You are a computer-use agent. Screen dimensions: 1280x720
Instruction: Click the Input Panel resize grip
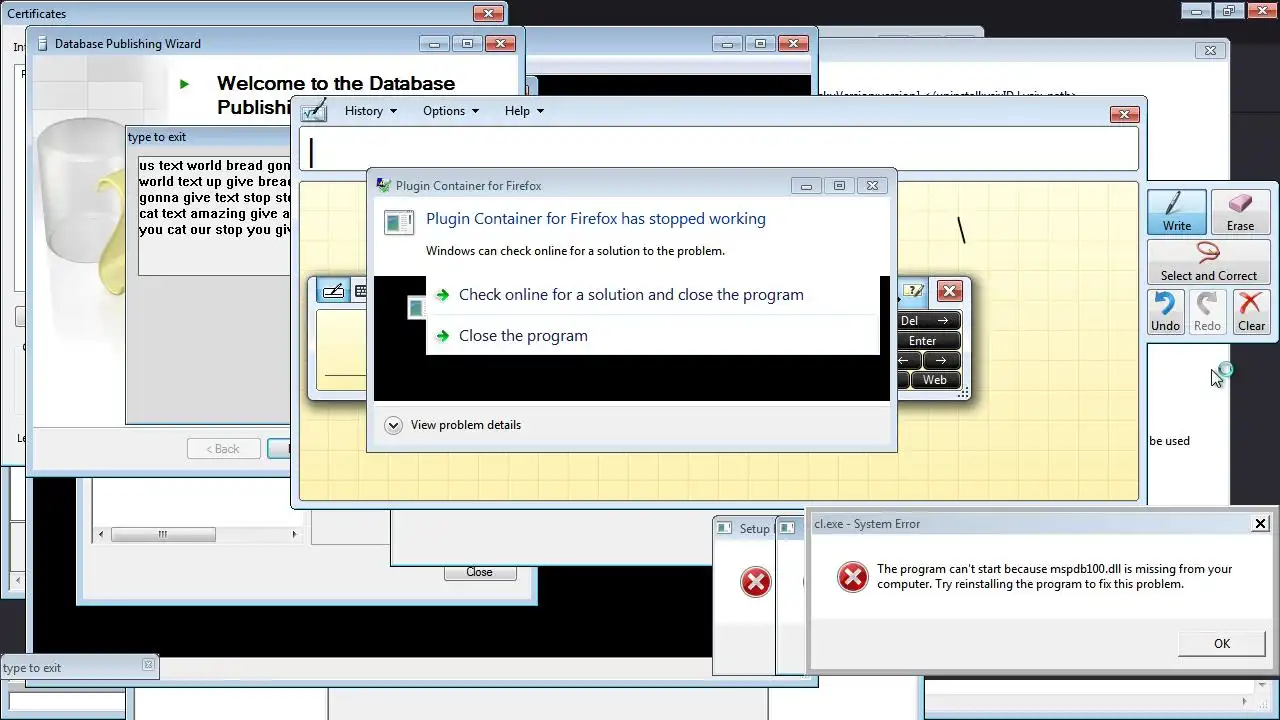963,393
